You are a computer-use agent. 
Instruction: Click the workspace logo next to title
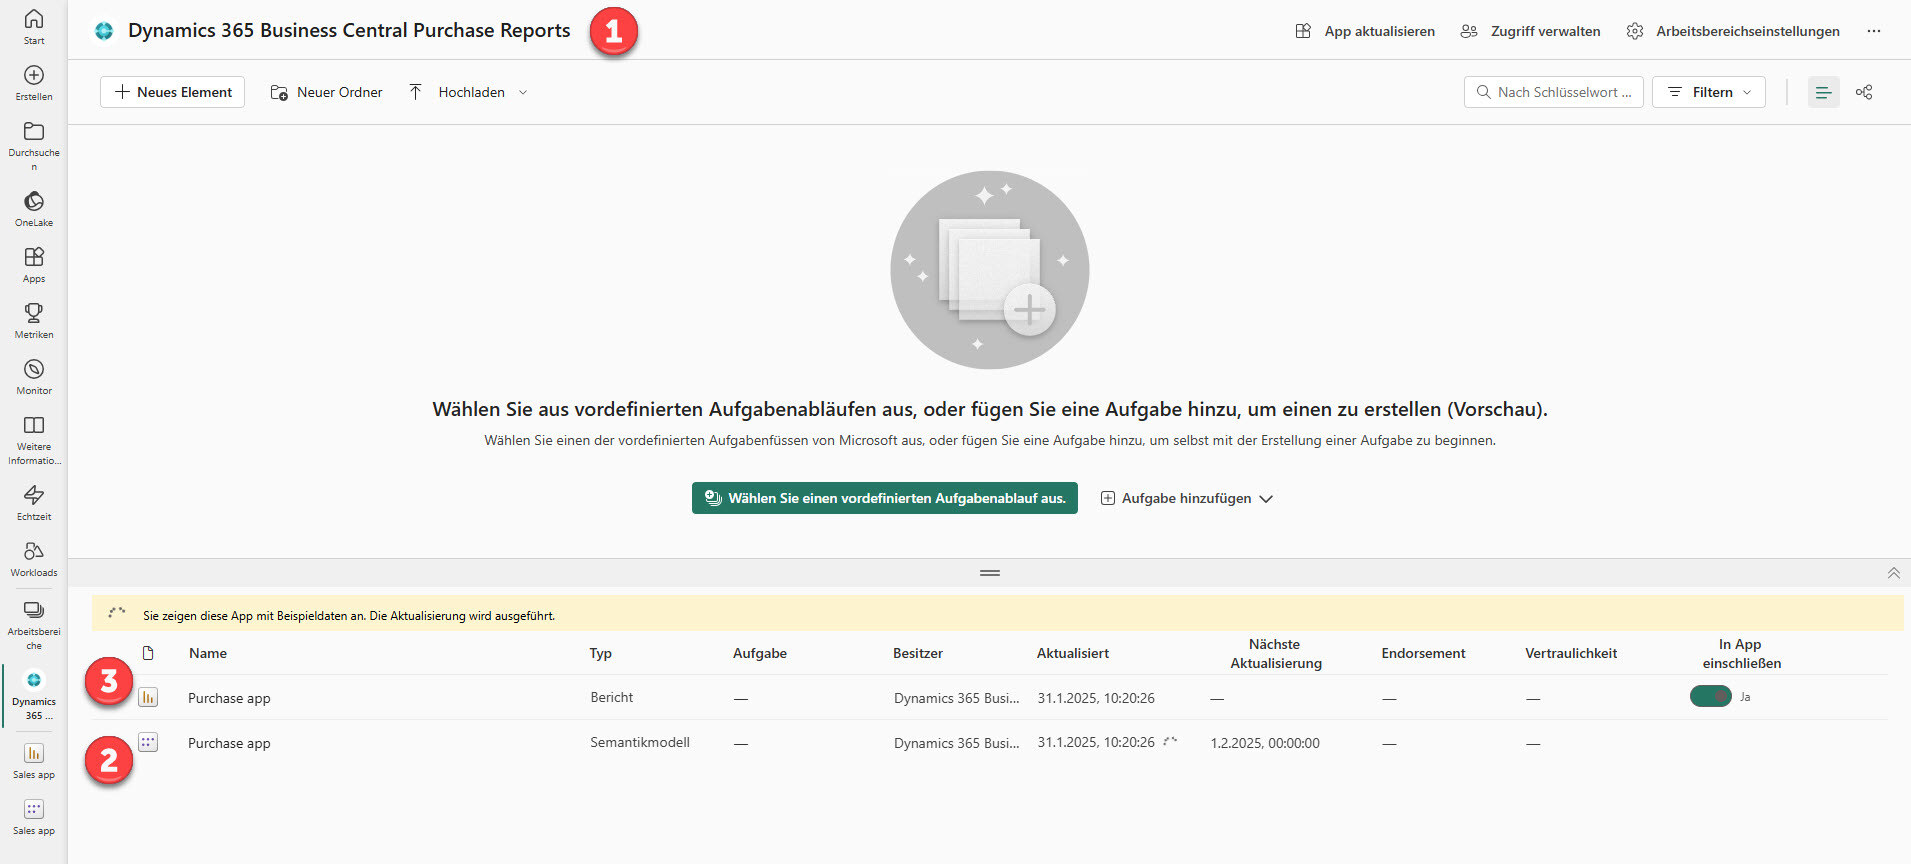click(x=104, y=31)
